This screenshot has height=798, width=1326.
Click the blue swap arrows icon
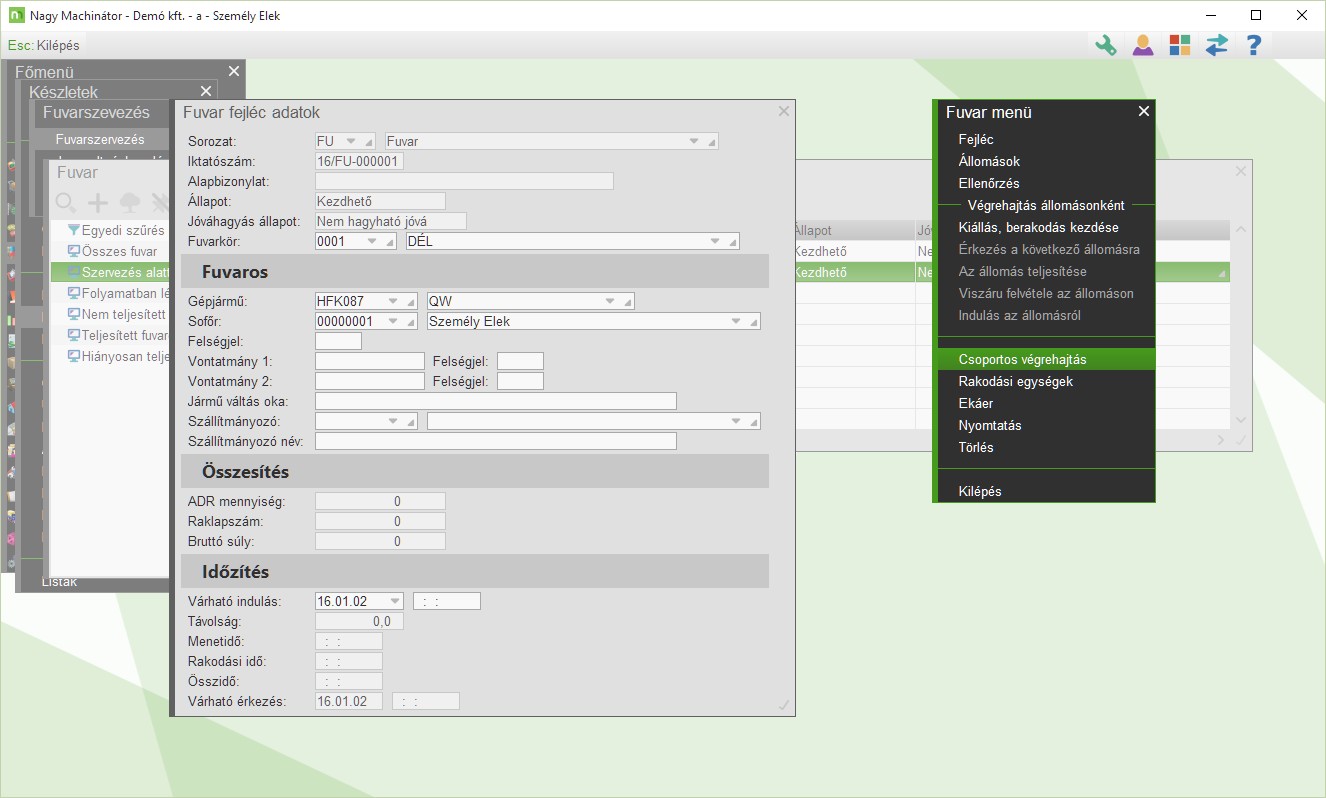(1216, 45)
